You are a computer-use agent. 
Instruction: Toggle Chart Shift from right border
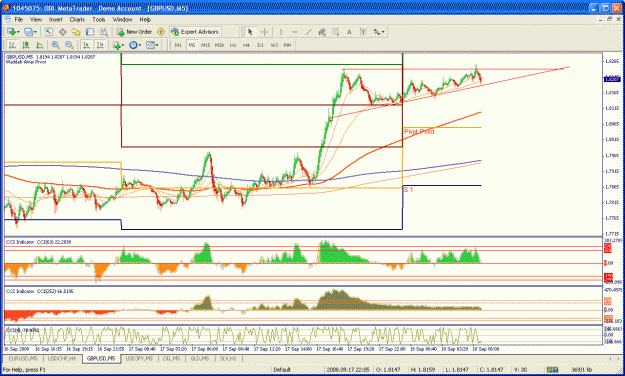(100, 45)
